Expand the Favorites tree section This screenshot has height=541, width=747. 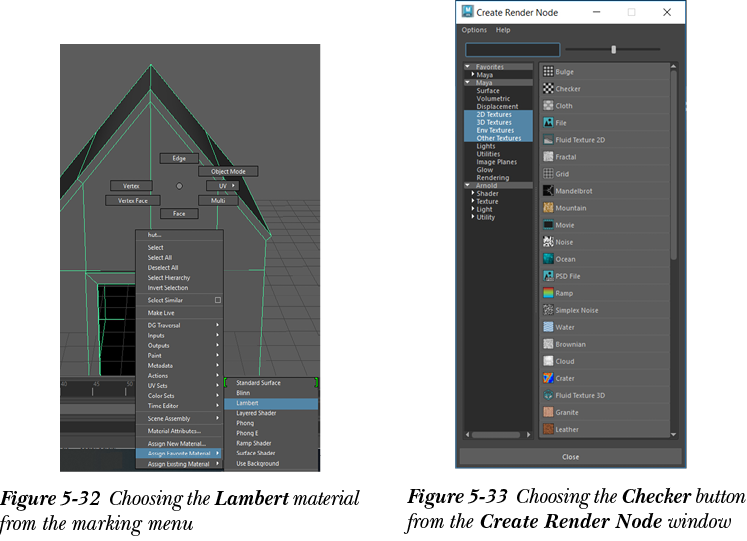(x=467, y=67)
